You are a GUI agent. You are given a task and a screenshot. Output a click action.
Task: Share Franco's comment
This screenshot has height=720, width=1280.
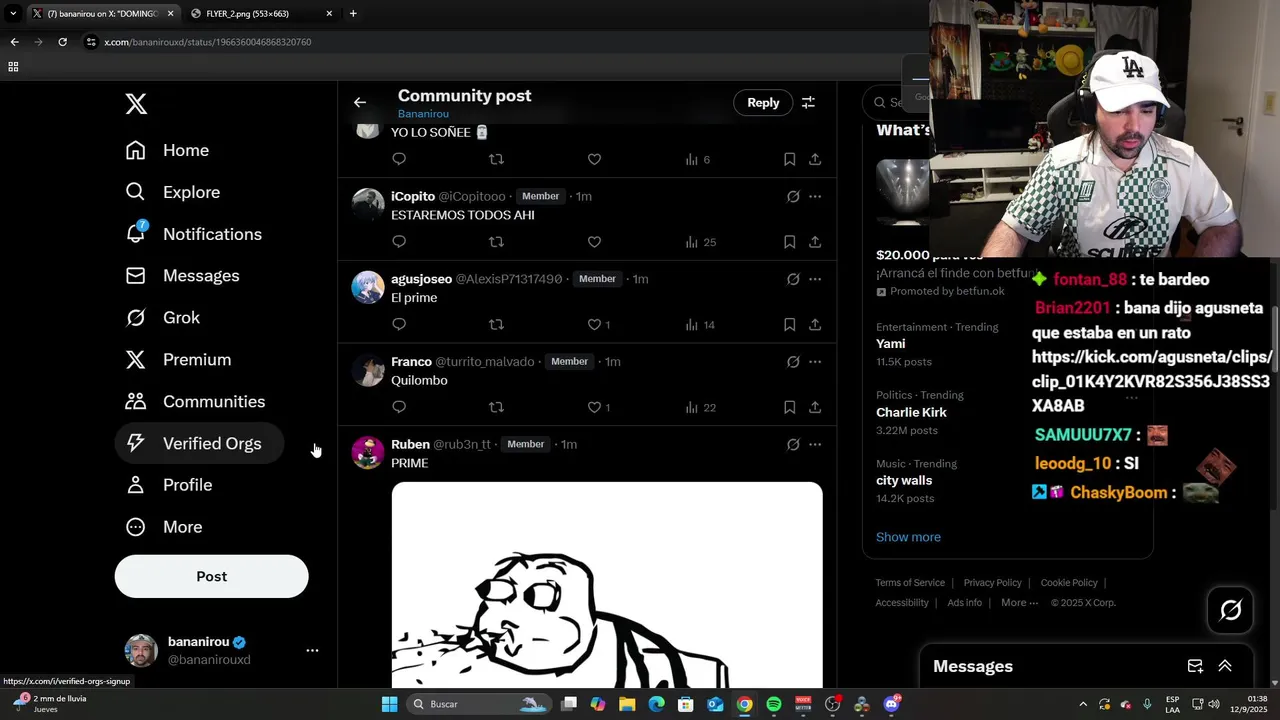815,407
